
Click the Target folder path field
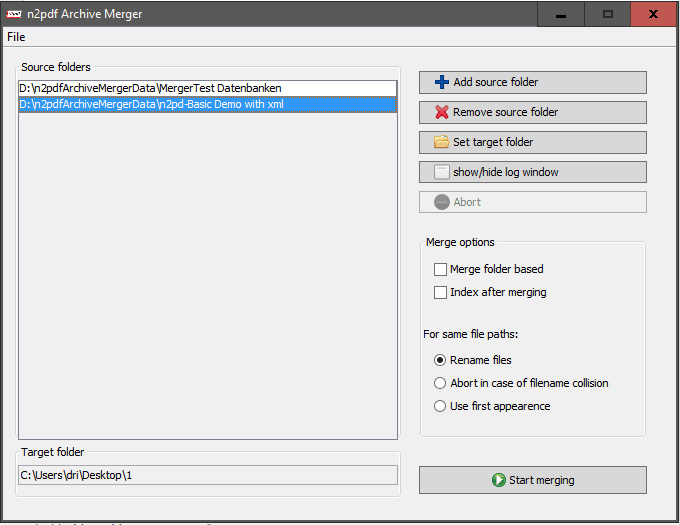(x=208, y=475)
